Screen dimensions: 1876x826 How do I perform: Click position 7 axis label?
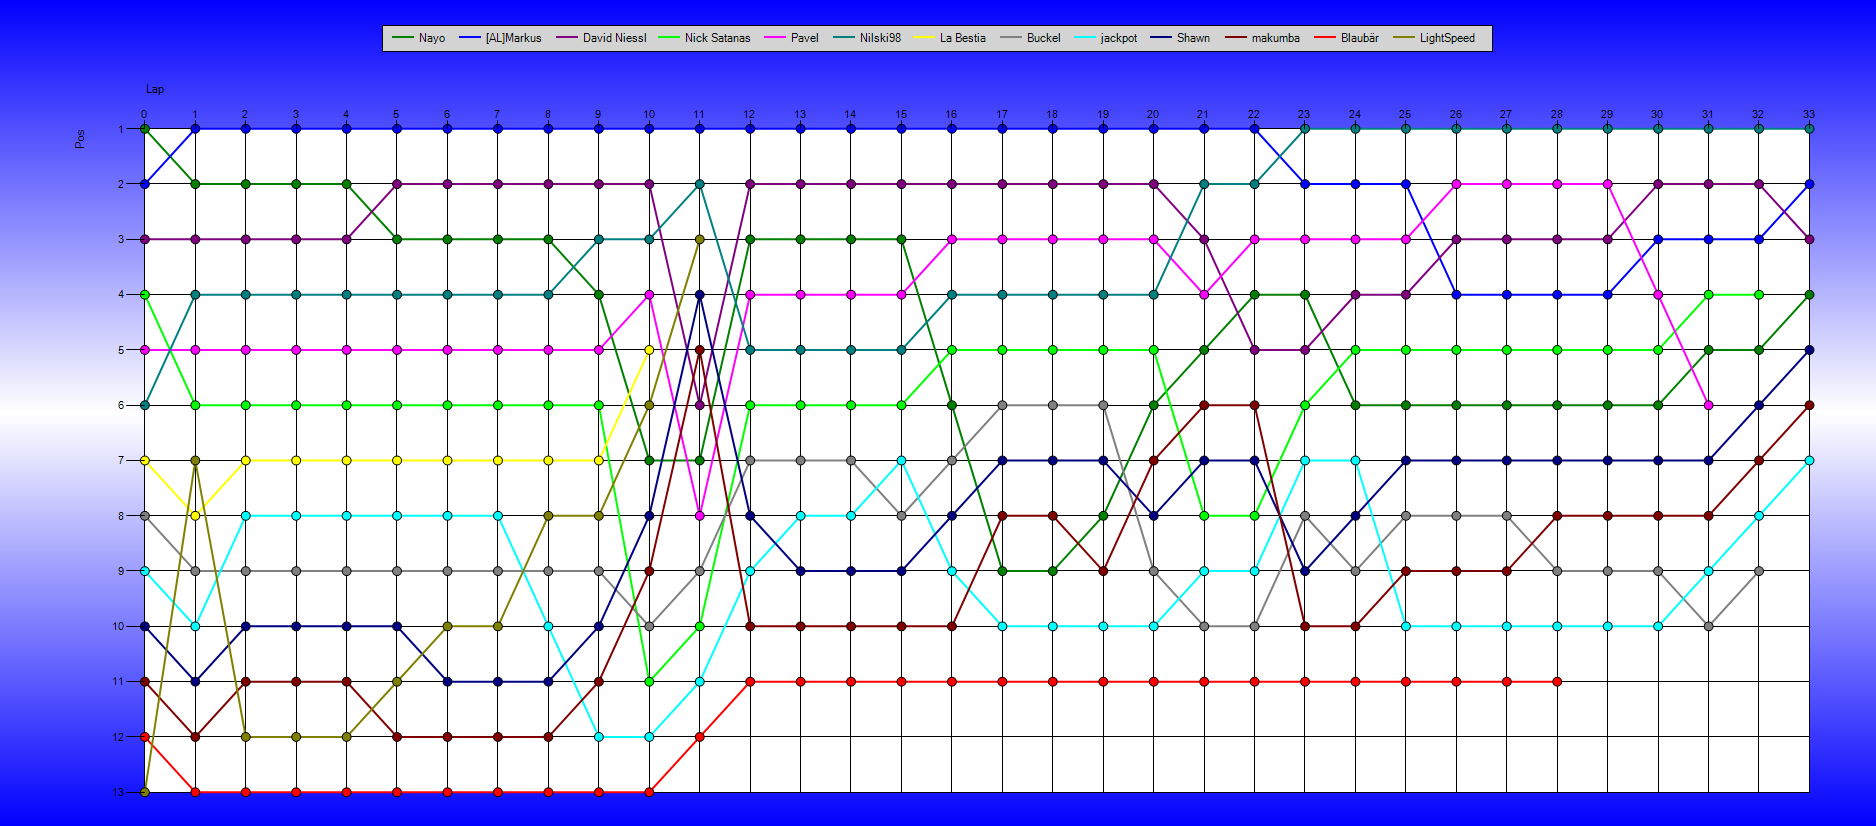[x=120, y=460]
